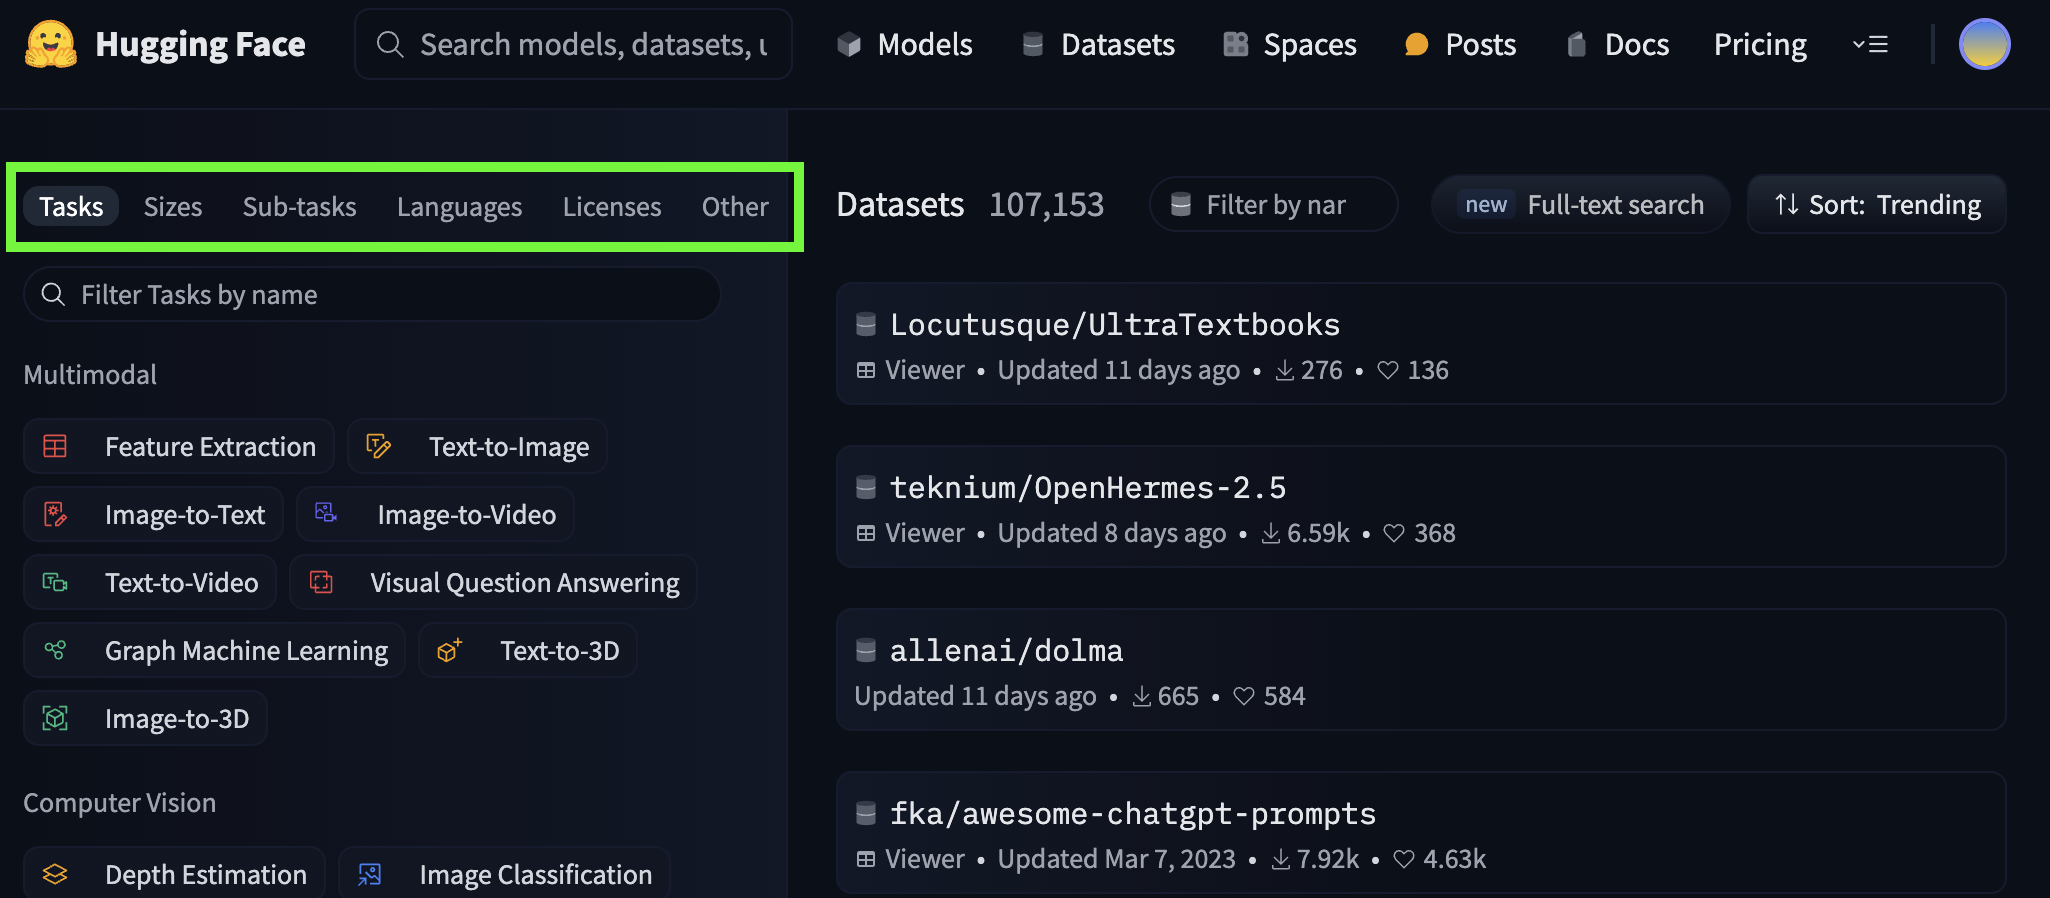Click the Image-to-3D icon
Image resolution: width=2050 pixels, height=898 pixels.
point(55,718)
